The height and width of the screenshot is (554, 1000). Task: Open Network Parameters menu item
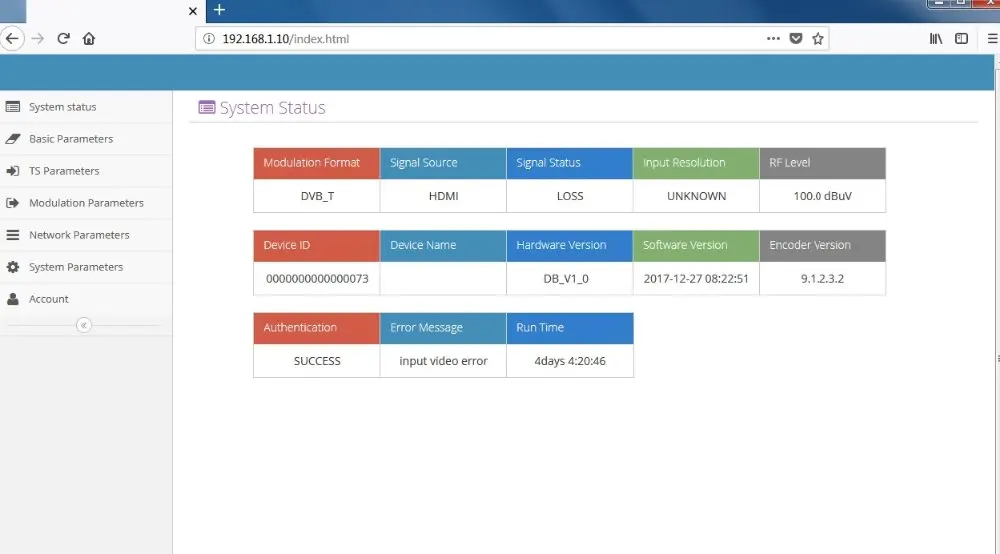pos(86,235)
